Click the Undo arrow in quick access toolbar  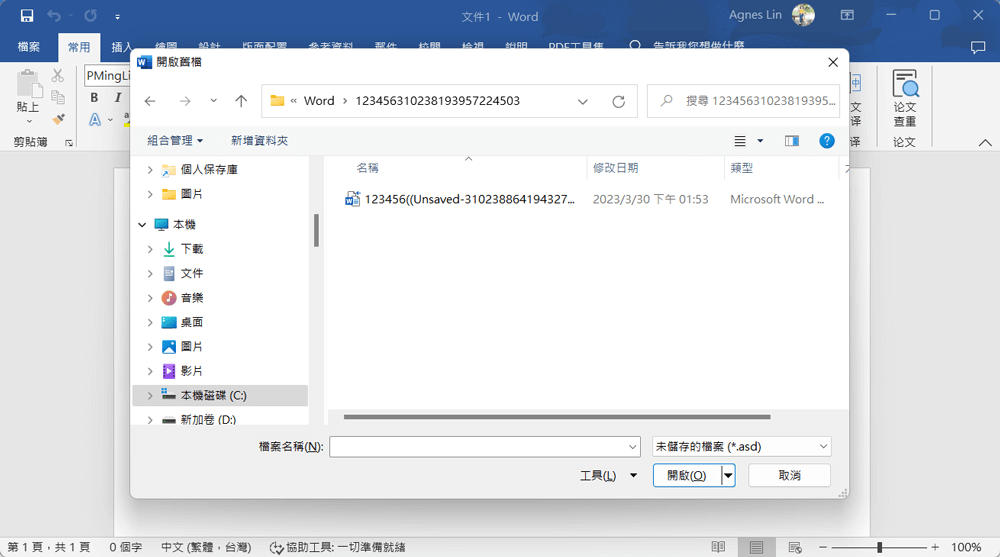tap(54, 16)
